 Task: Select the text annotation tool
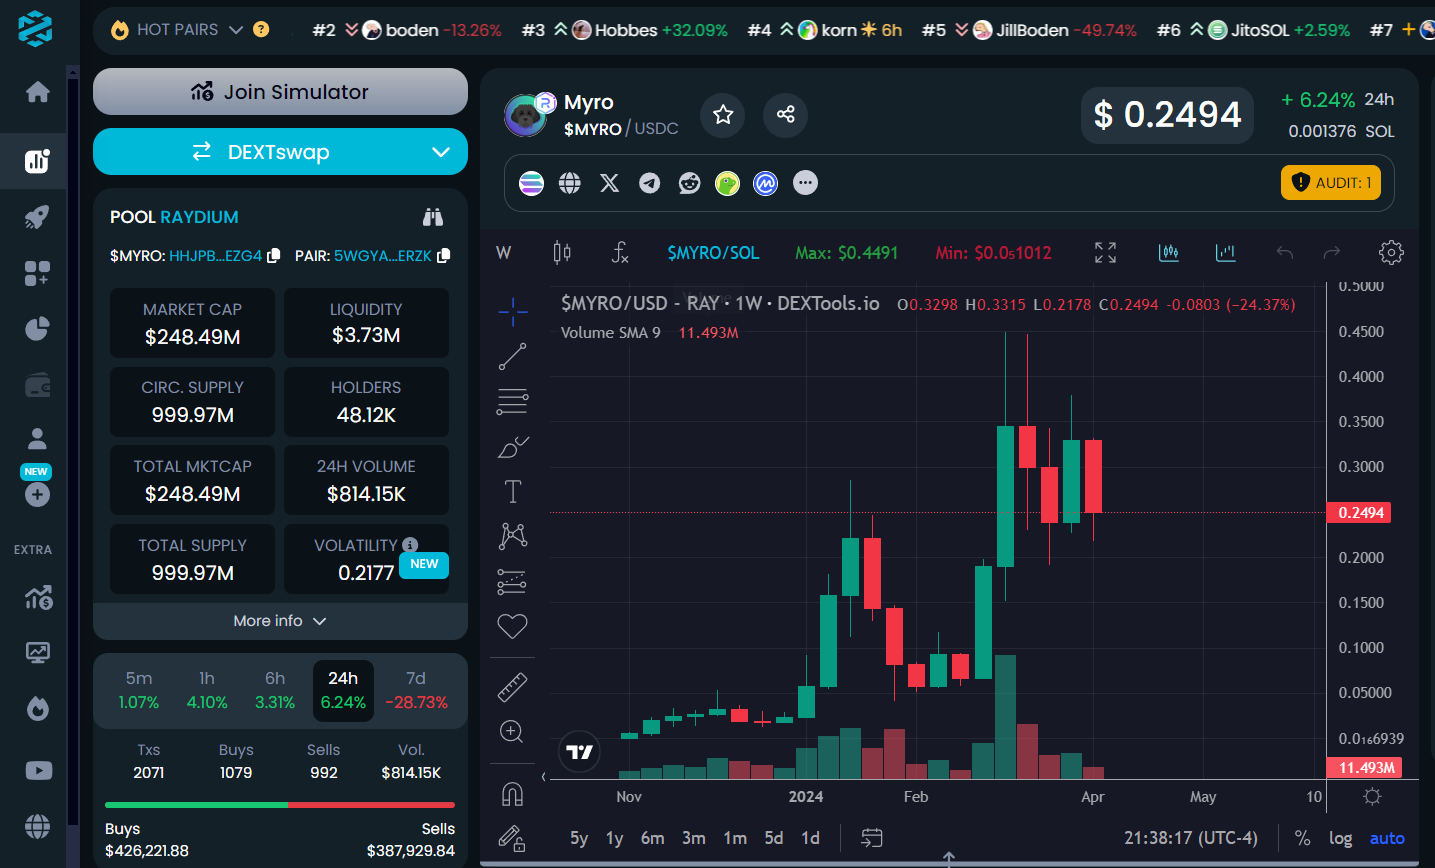(512, 491)
